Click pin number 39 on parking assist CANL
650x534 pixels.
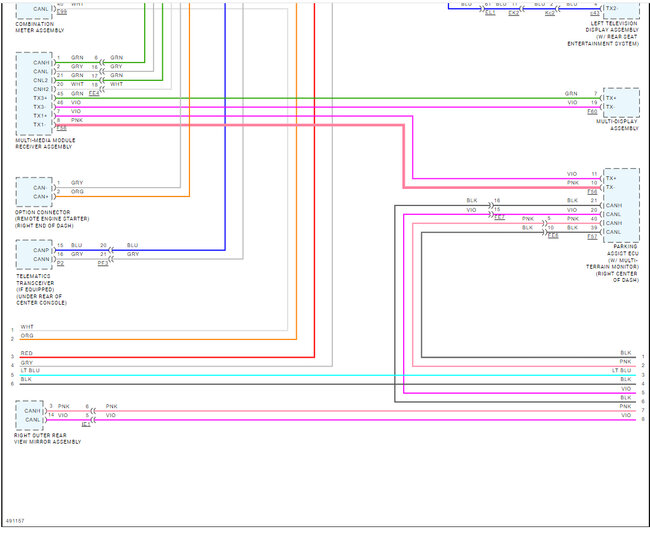pos(594,228)
